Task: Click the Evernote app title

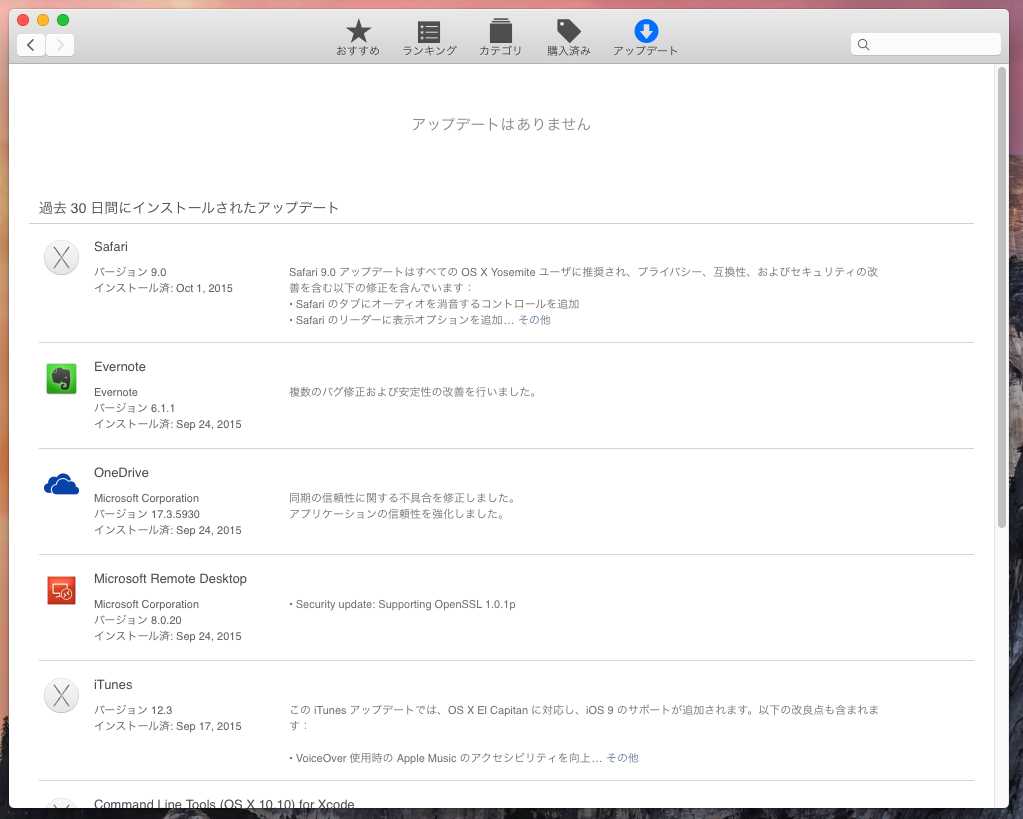Action: tap(120, 367)
